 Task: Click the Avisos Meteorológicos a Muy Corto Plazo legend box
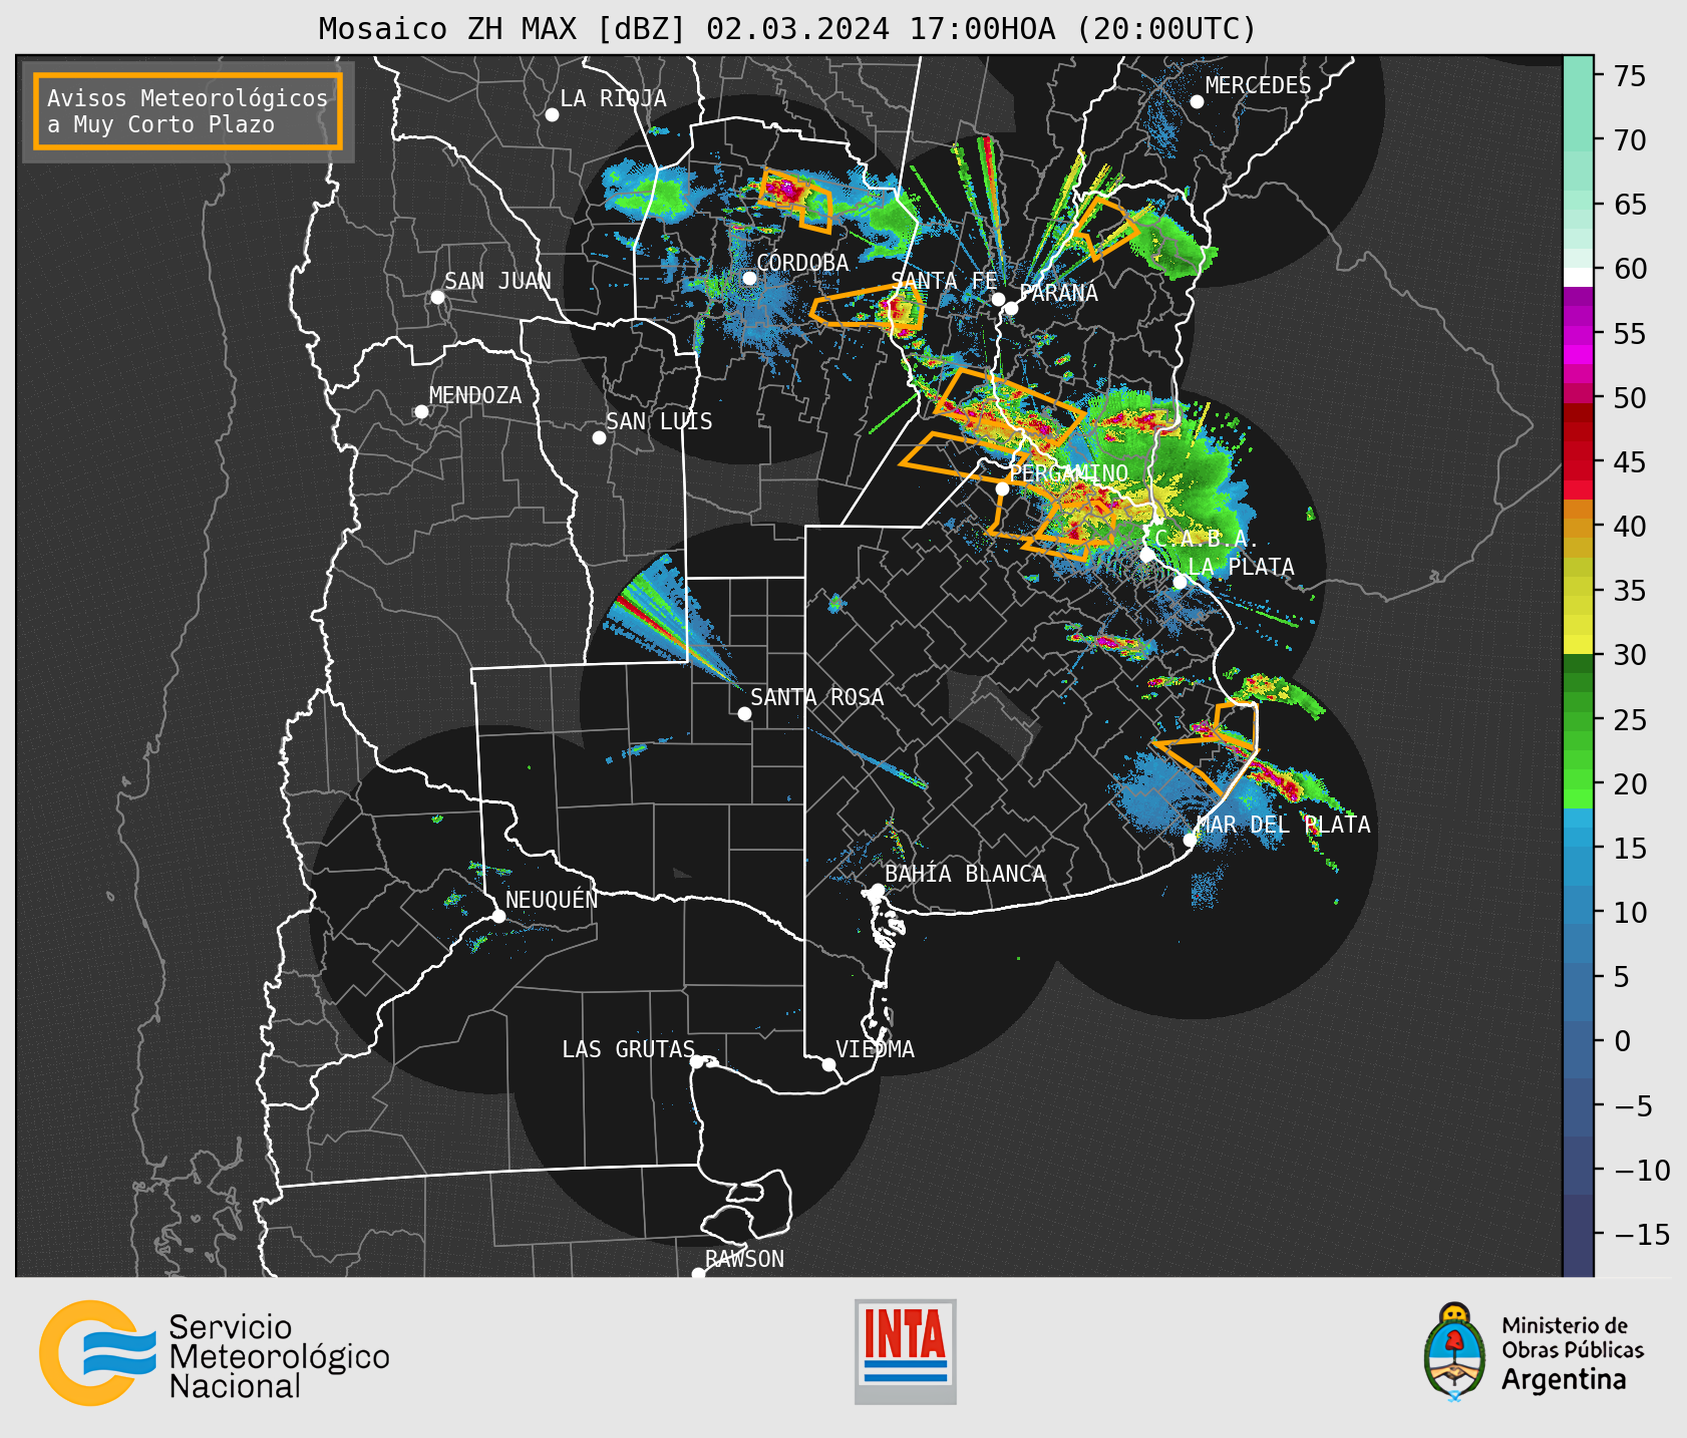pyautogui.click(x=188, y=111)
